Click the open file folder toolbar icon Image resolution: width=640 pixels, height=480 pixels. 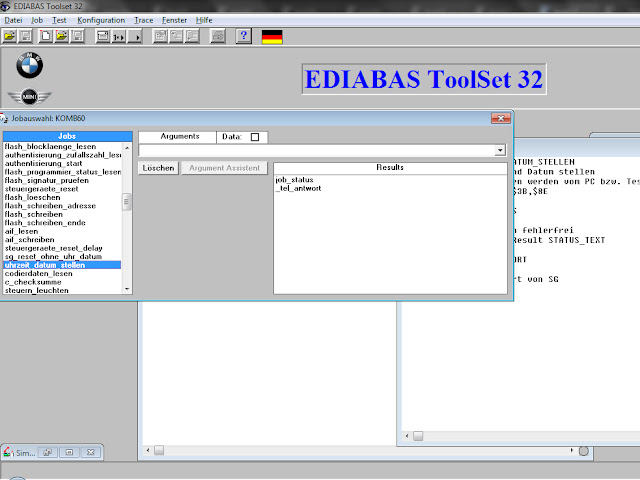pyautogui.click(x=9, y=36)
